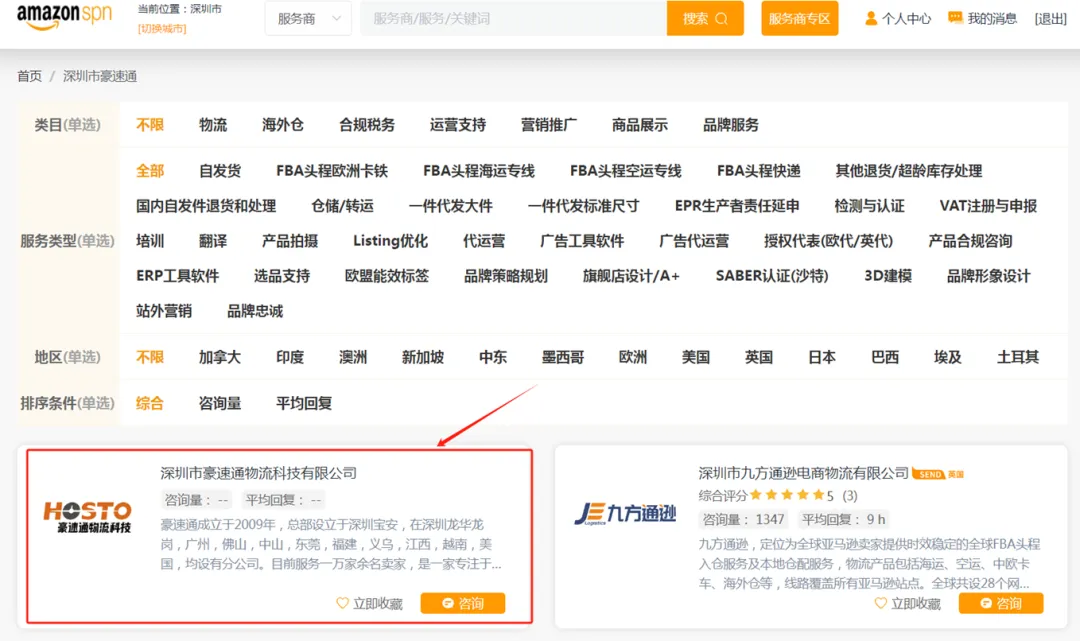1080x641 pixels.
Task: Select region 美国
Action: pos(696,357)
